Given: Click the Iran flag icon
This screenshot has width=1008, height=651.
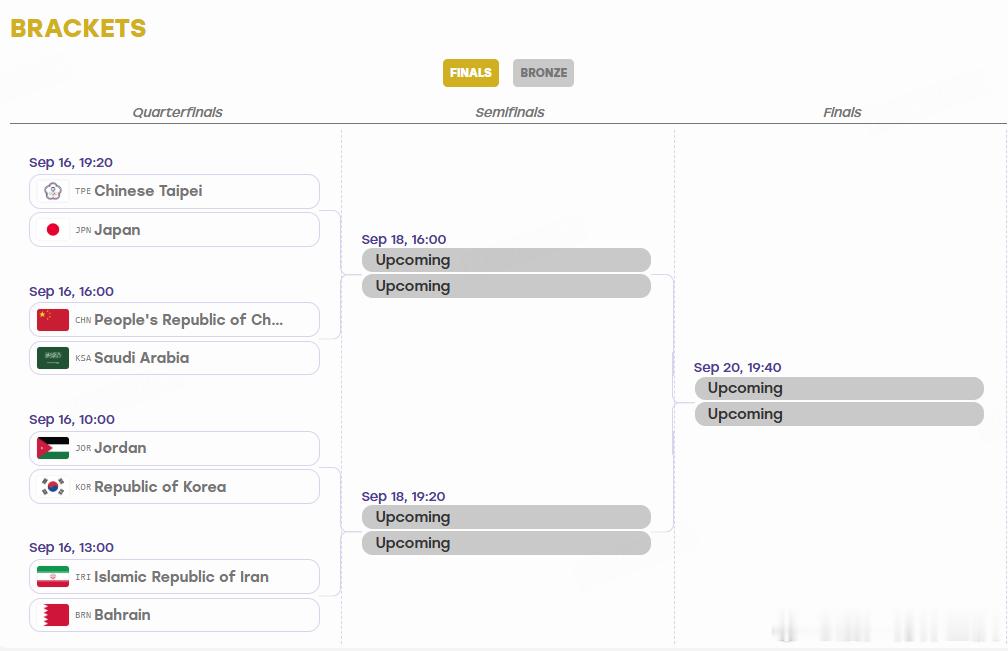Looking at the screenshot, I should (53, 576).
